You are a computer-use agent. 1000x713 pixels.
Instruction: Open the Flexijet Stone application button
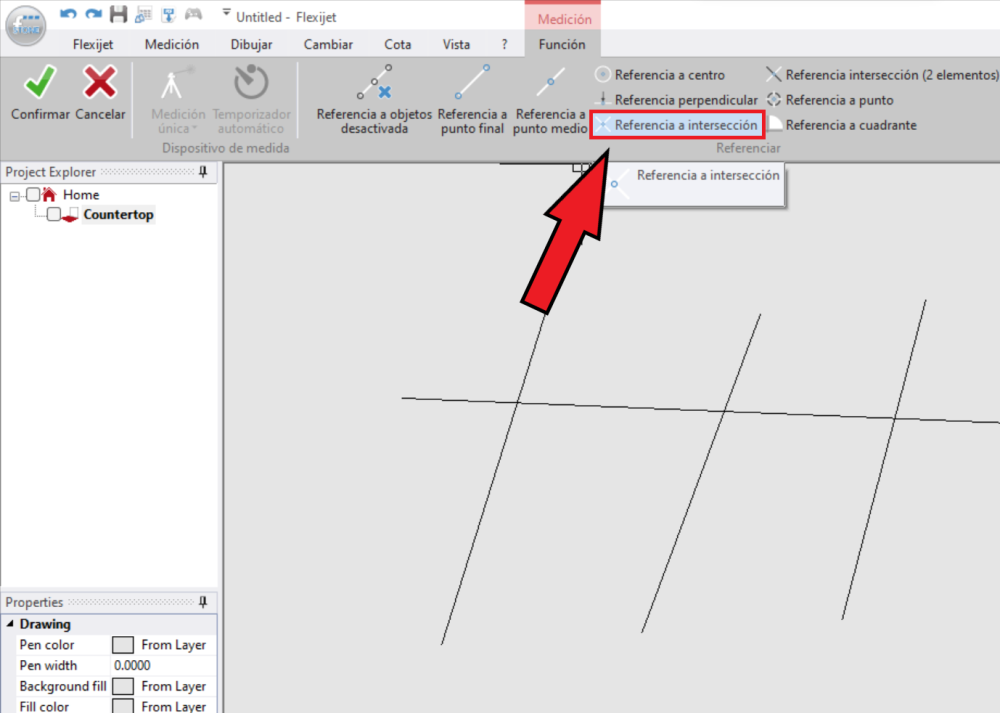point(26,26)
